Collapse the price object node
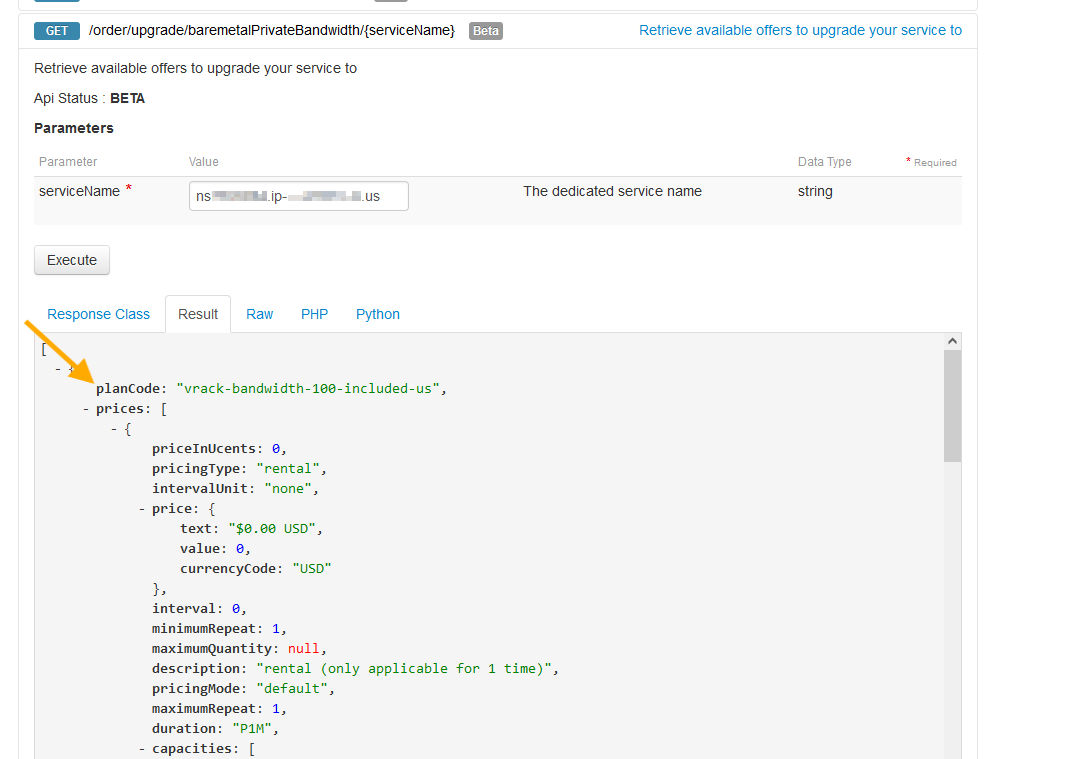Image resolution: width=1085 pixels, height=759 pixels. (x=142, y=509)
